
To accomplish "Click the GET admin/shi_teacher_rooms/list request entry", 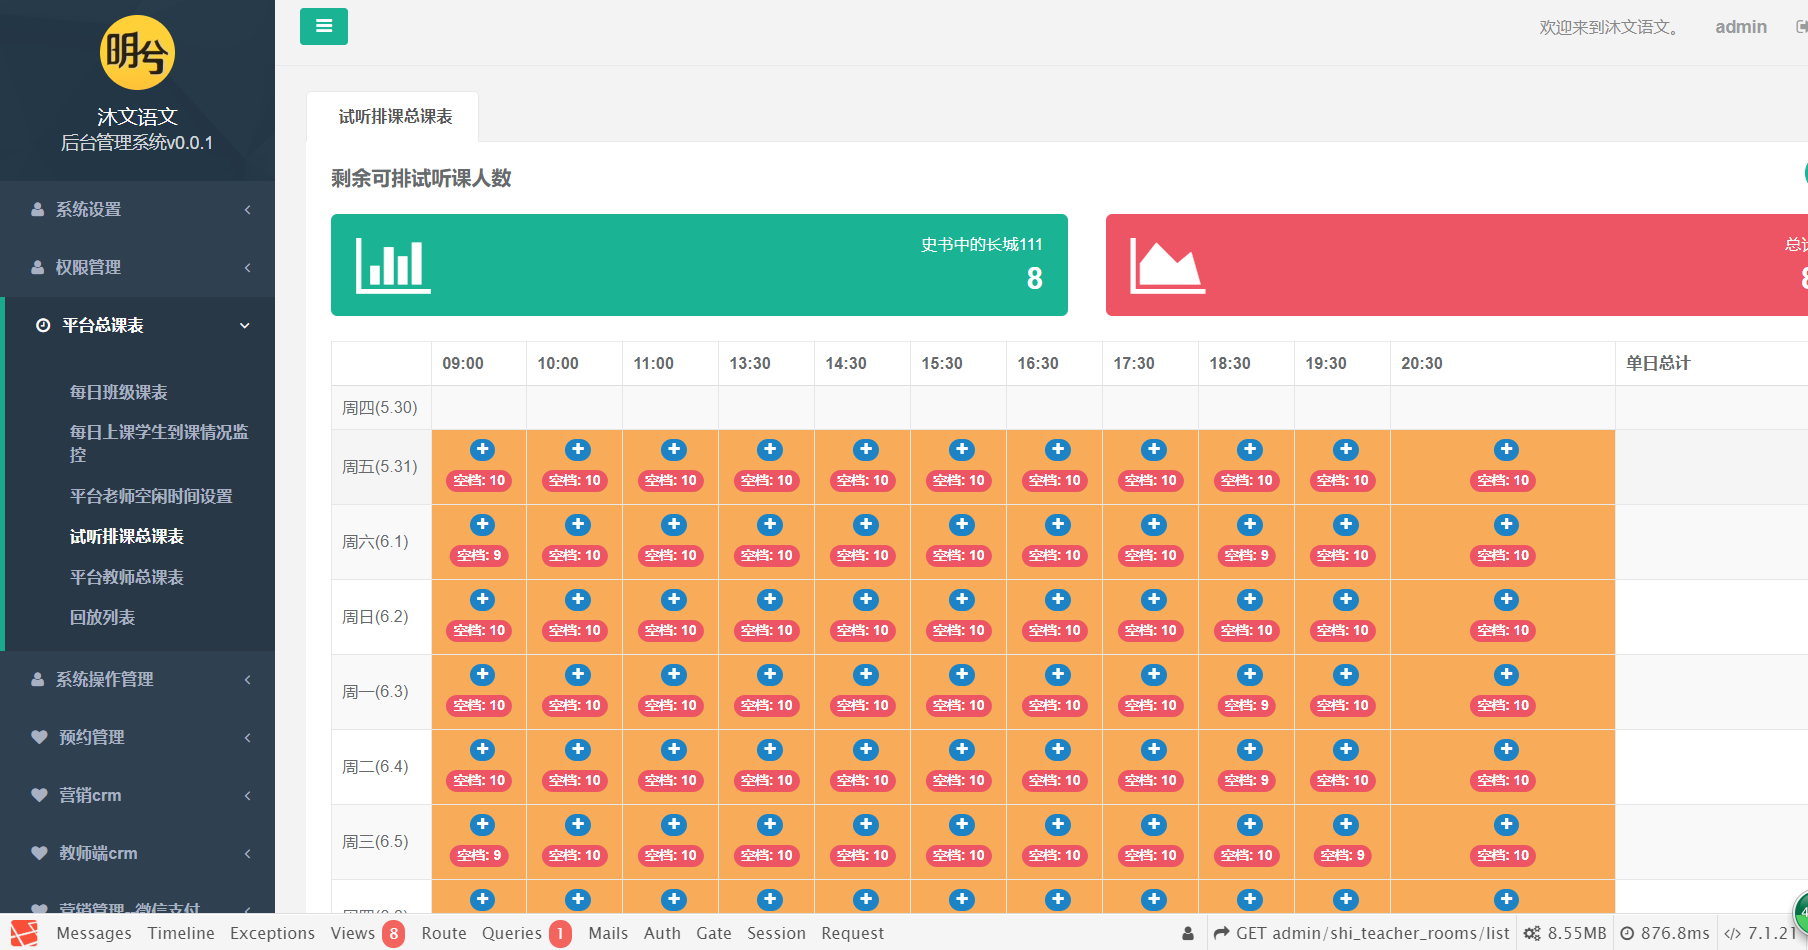I will (x=1361, y=933).
